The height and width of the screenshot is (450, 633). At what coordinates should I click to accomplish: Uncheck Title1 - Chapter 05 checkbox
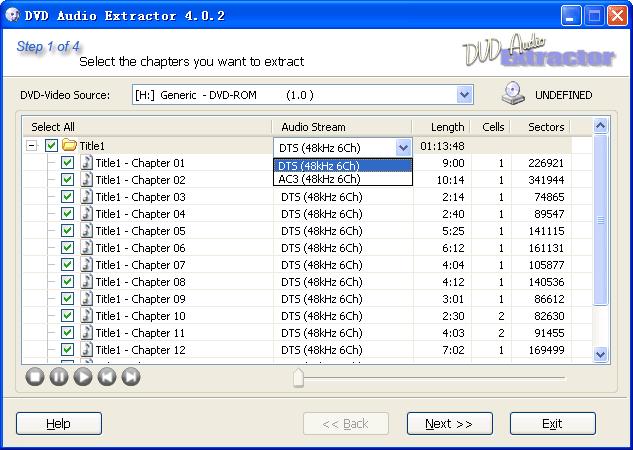[67, 230]
